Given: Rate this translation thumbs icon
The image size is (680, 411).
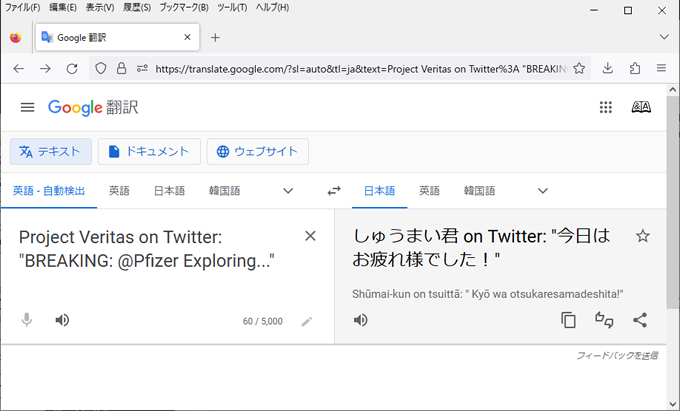Looking at the screenshot, I should tap(604, 320).
